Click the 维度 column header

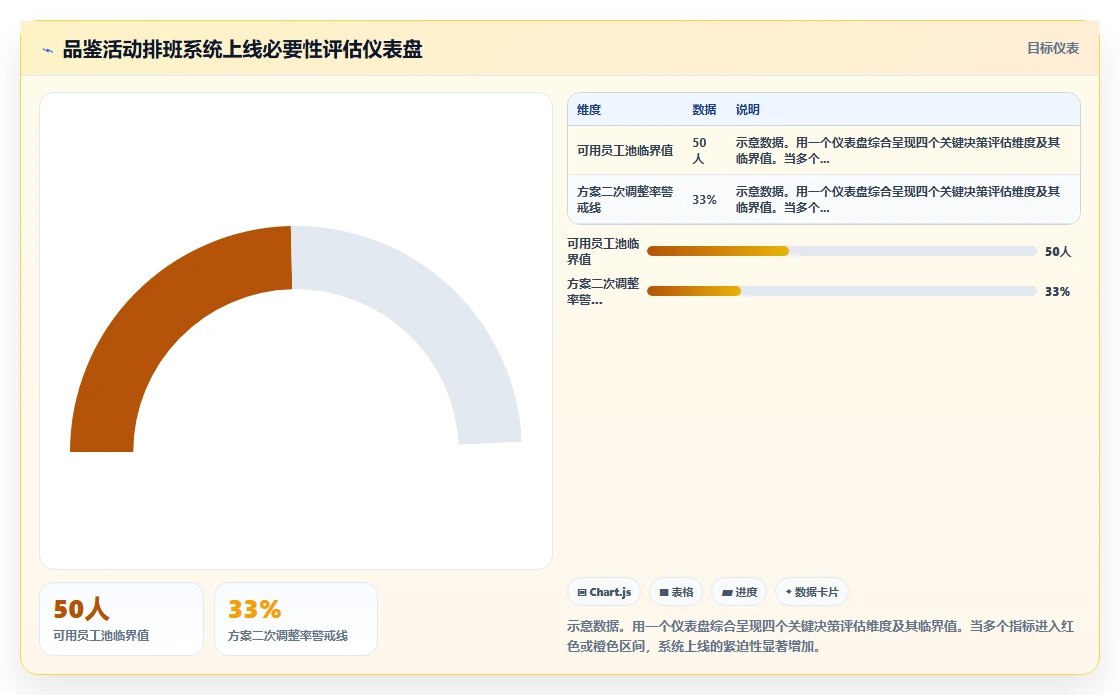coord(589,109)
